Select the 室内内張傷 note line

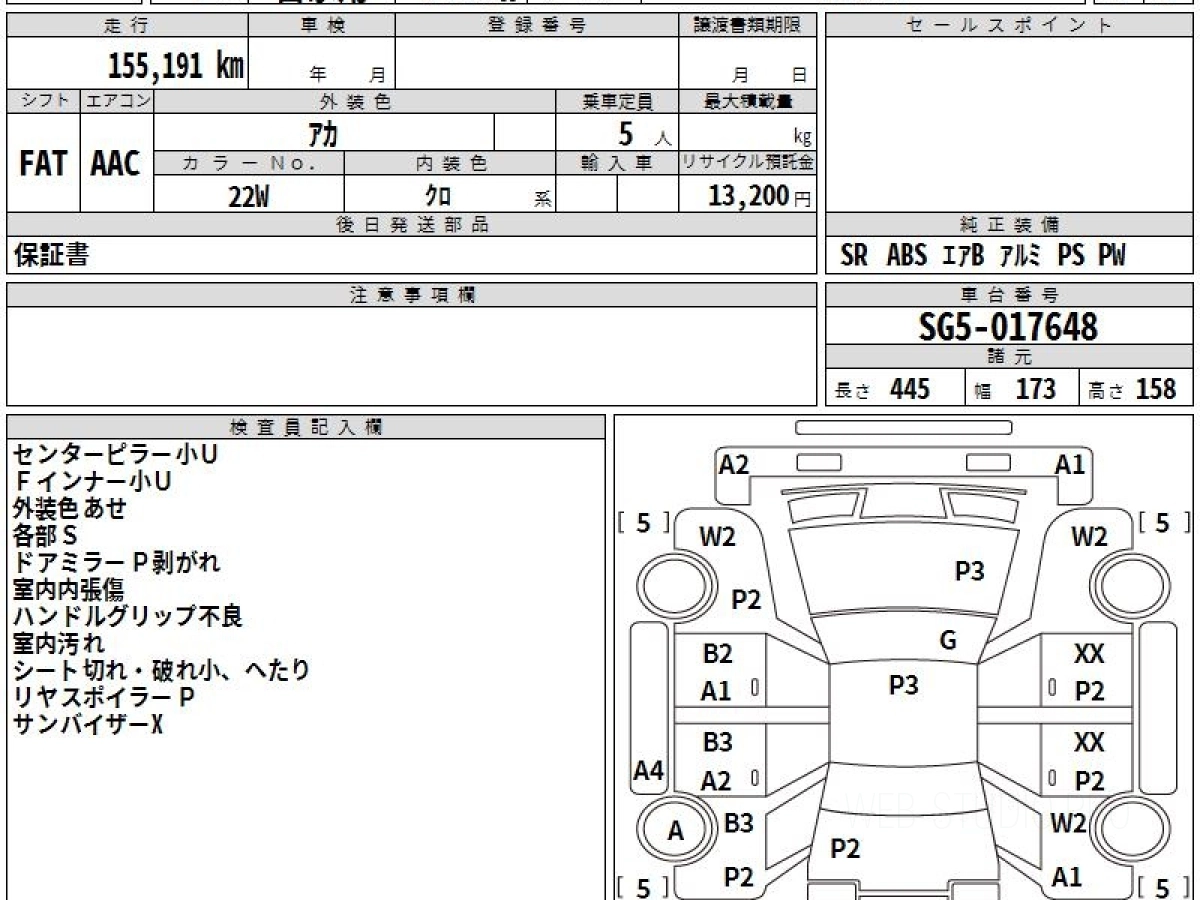pyautogui.click(x=68, y=589)
